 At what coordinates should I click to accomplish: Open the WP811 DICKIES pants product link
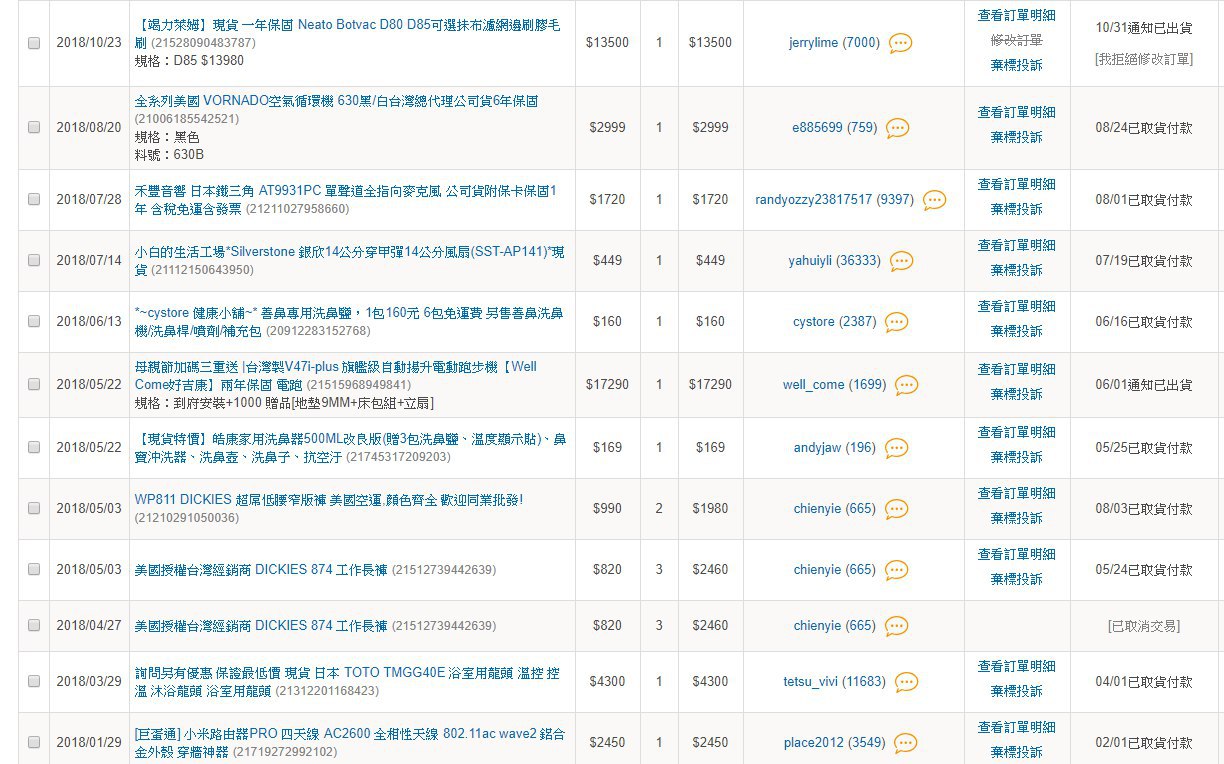[329, 499]
